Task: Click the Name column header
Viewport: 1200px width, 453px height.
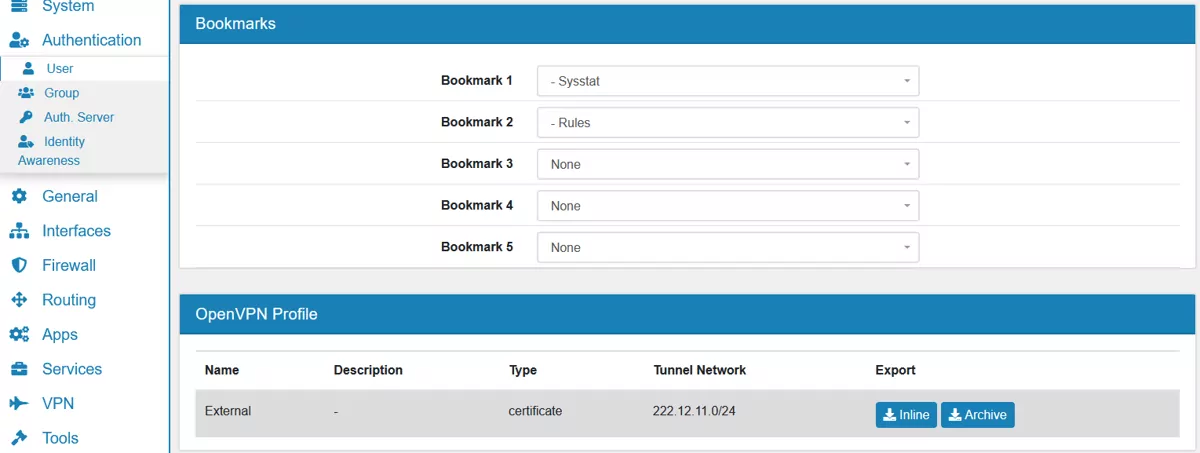Action: tap(222, 370)
